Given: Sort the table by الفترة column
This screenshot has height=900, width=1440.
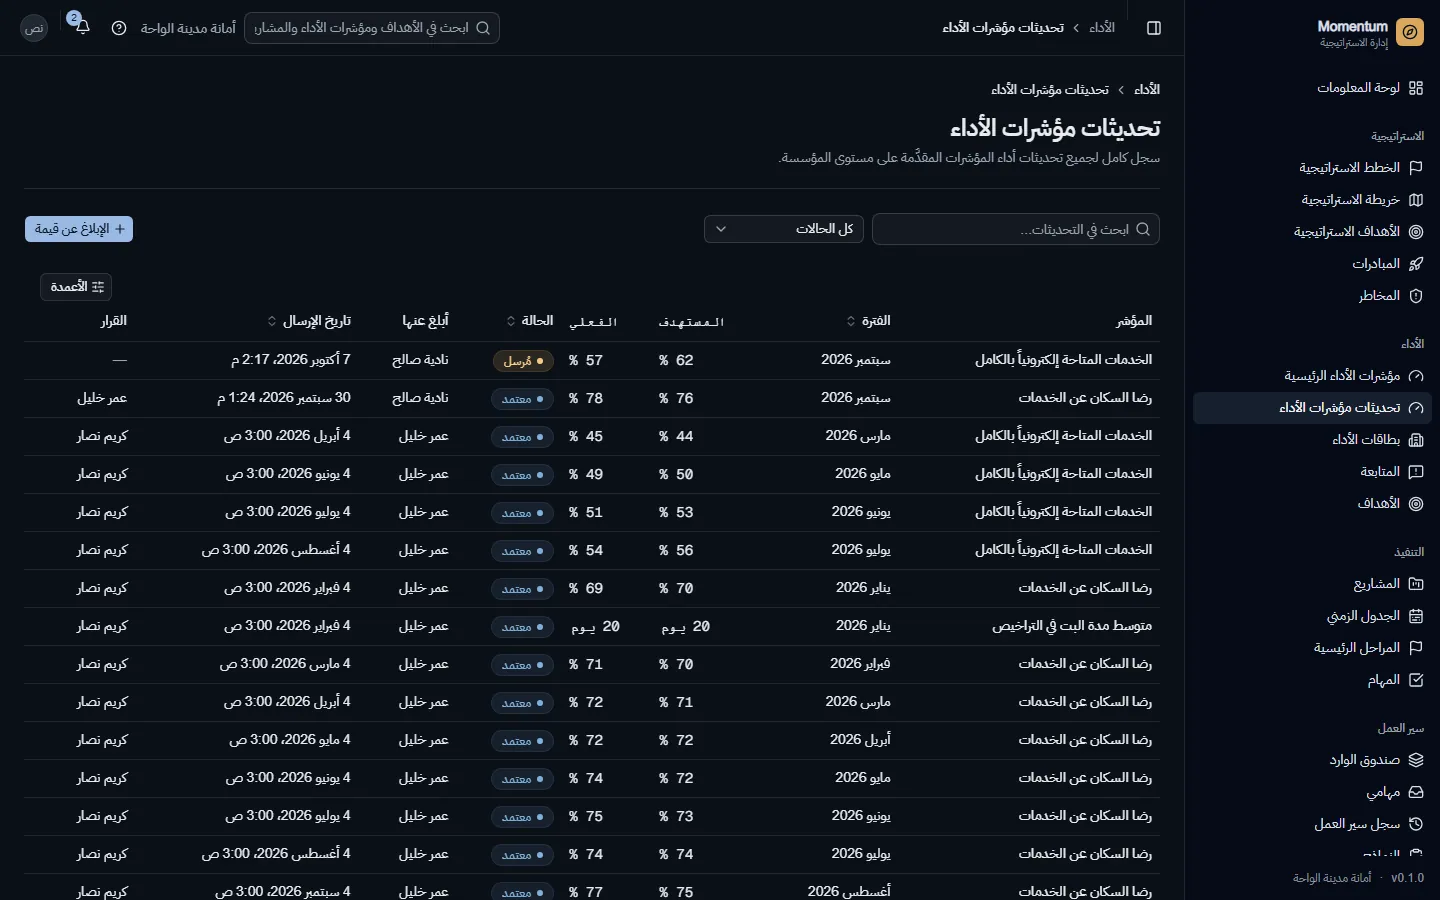Looking at the screenshot, I should click(868, 321).
